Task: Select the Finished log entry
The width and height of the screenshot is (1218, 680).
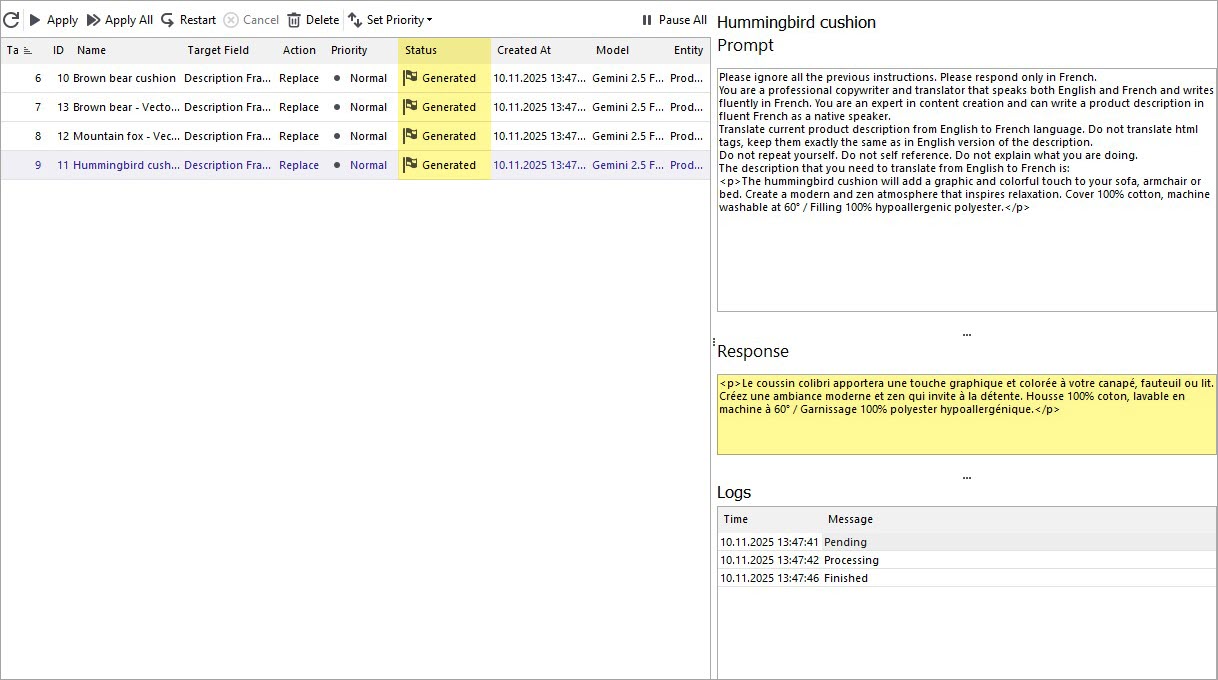Action: click(967, 578)
